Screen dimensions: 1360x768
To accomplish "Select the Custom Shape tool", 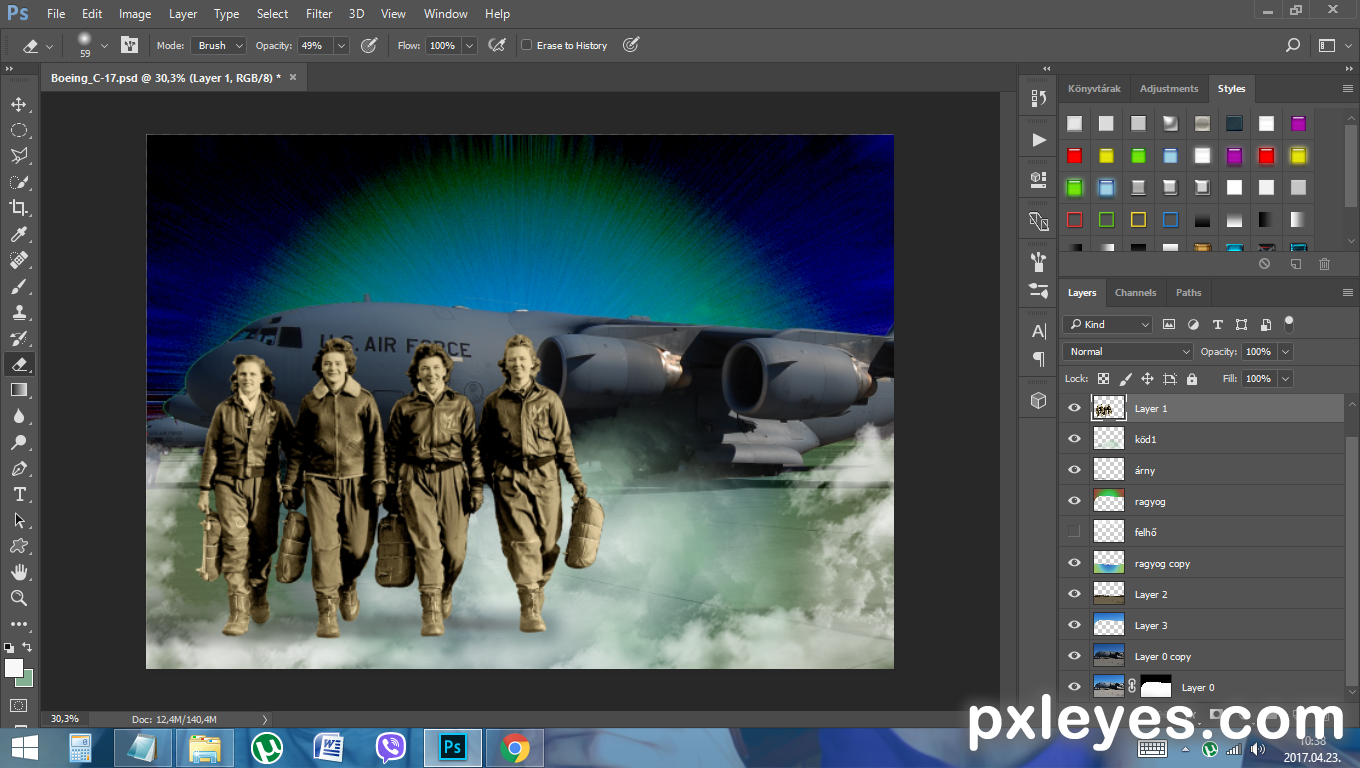I will click(19, 546).
